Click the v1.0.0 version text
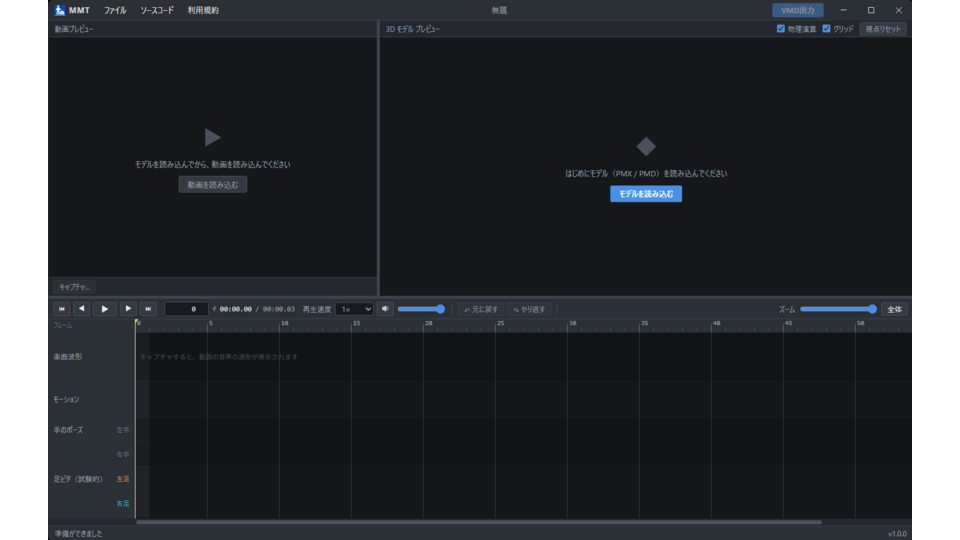This screenshot has height=540, width=960. 897,534
